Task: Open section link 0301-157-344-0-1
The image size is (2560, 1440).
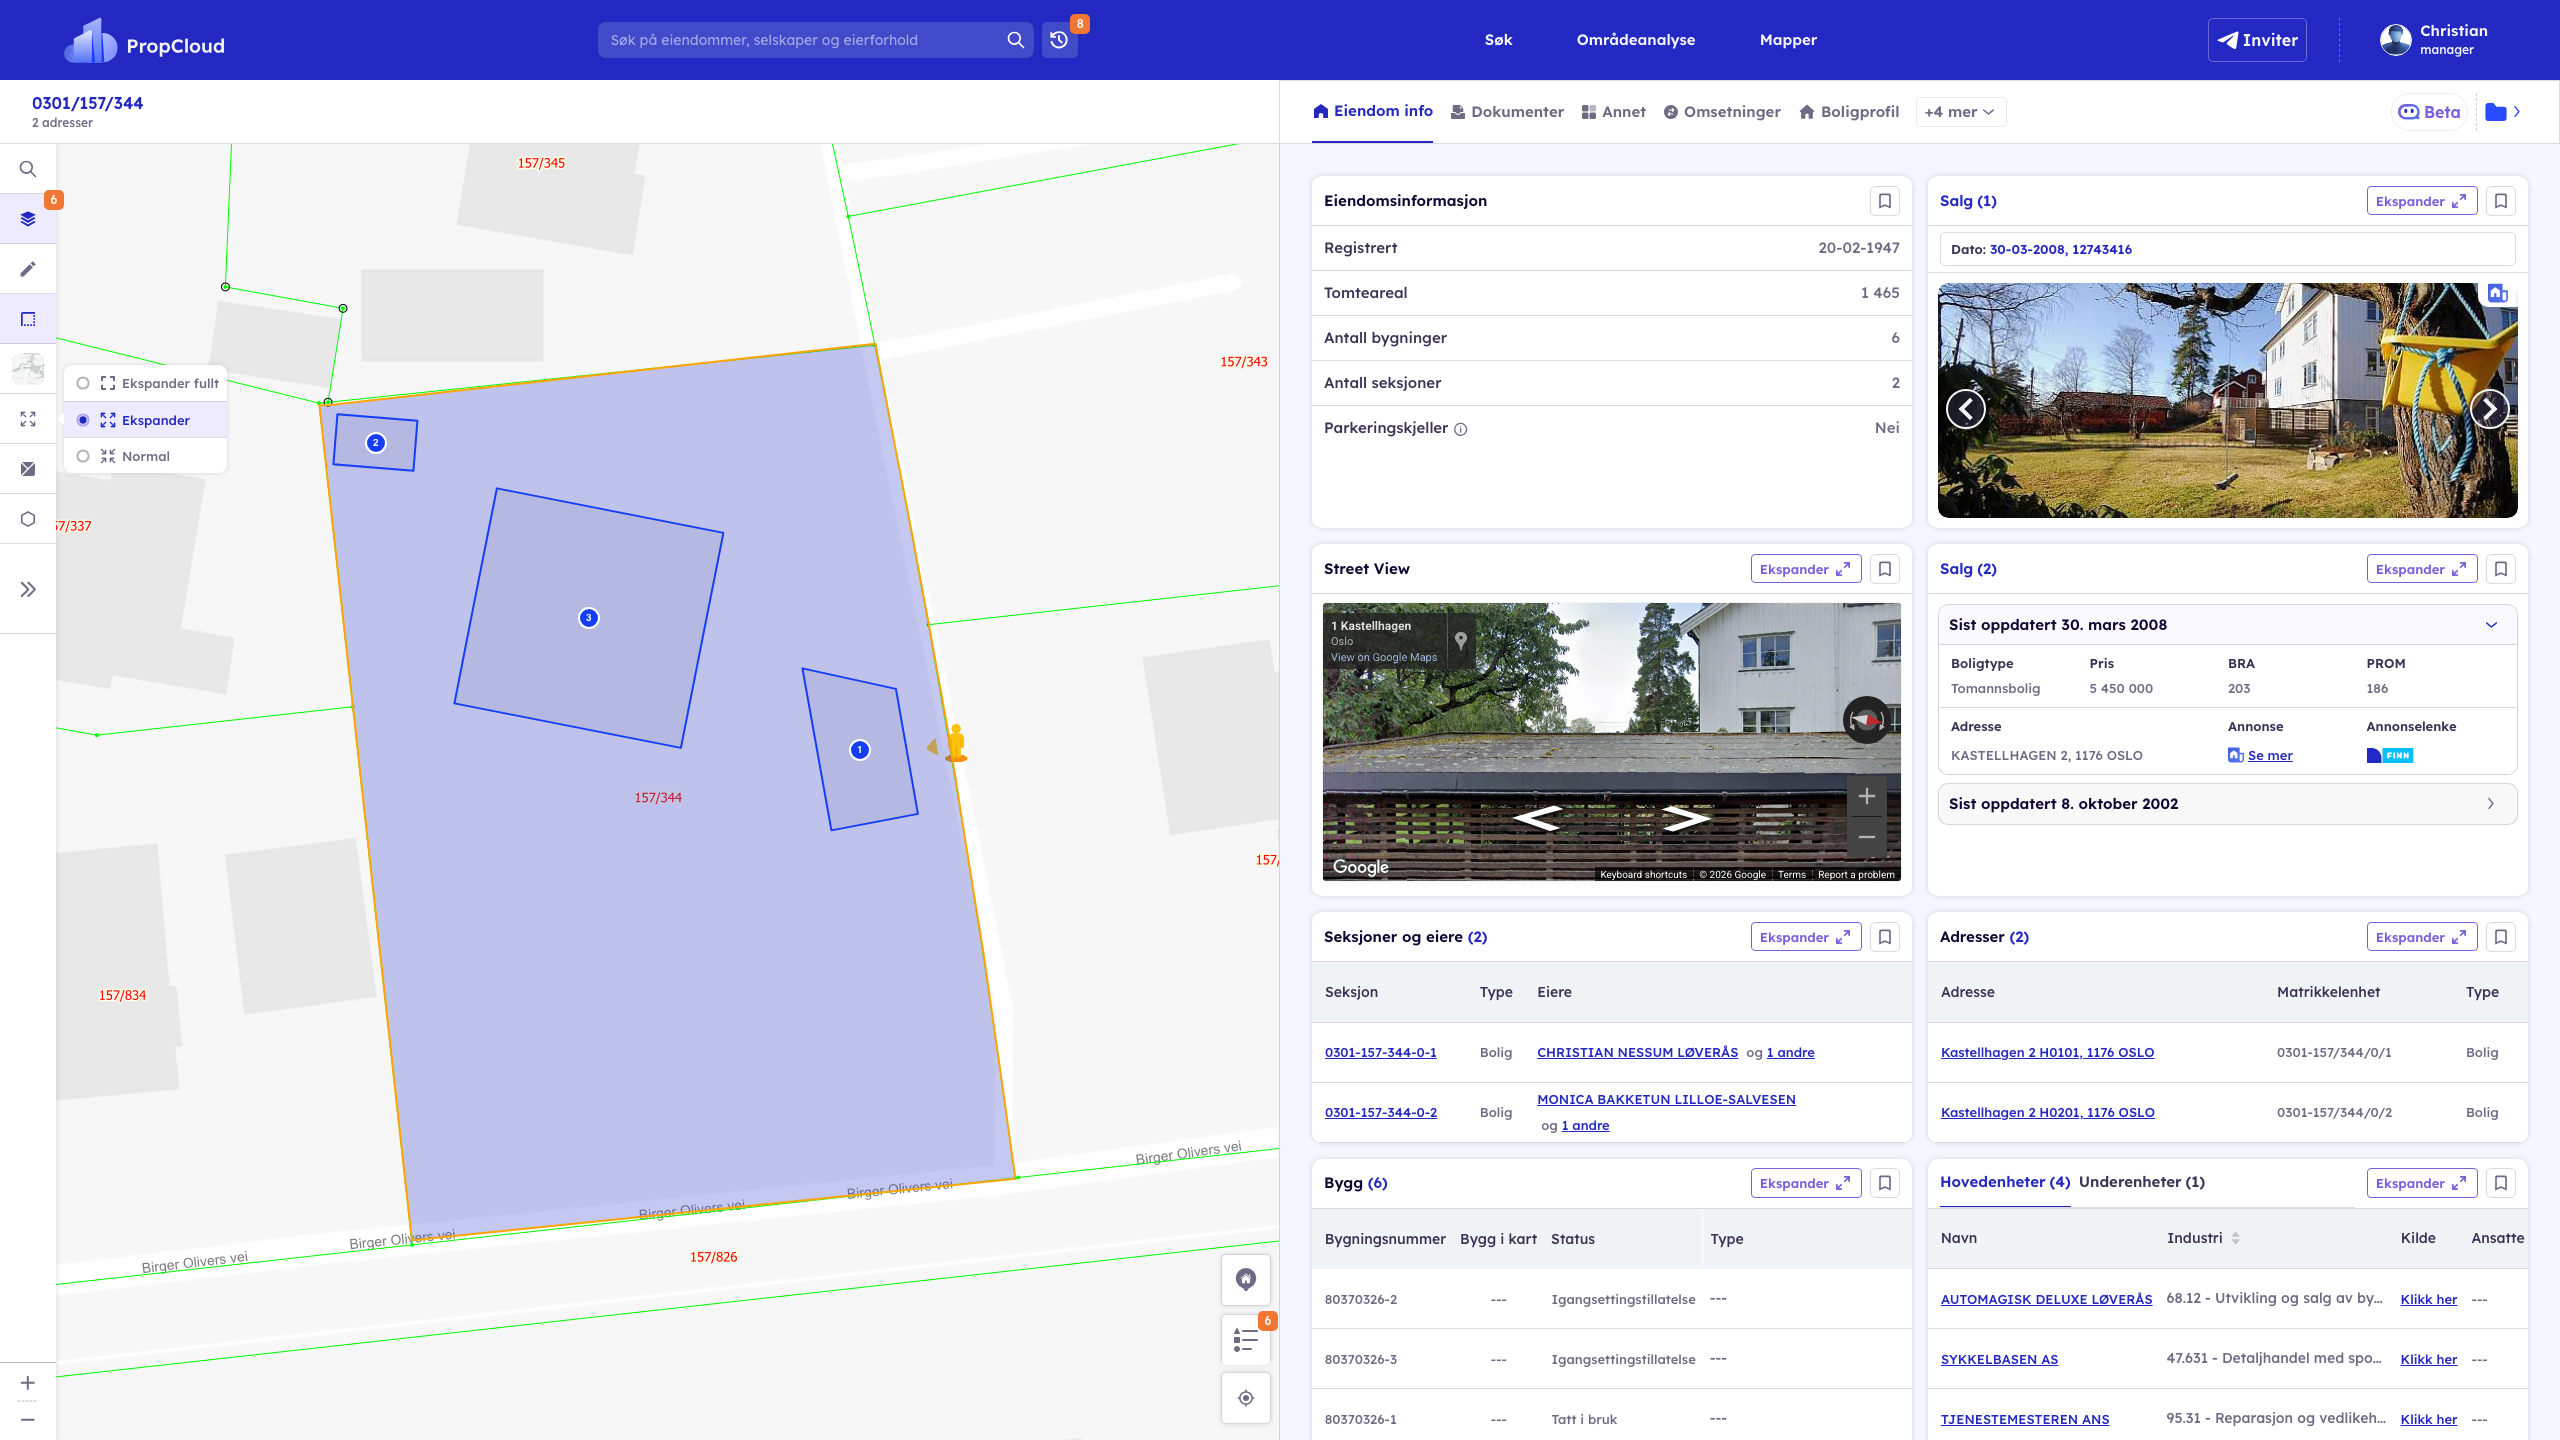Action: (1380, 1052)
